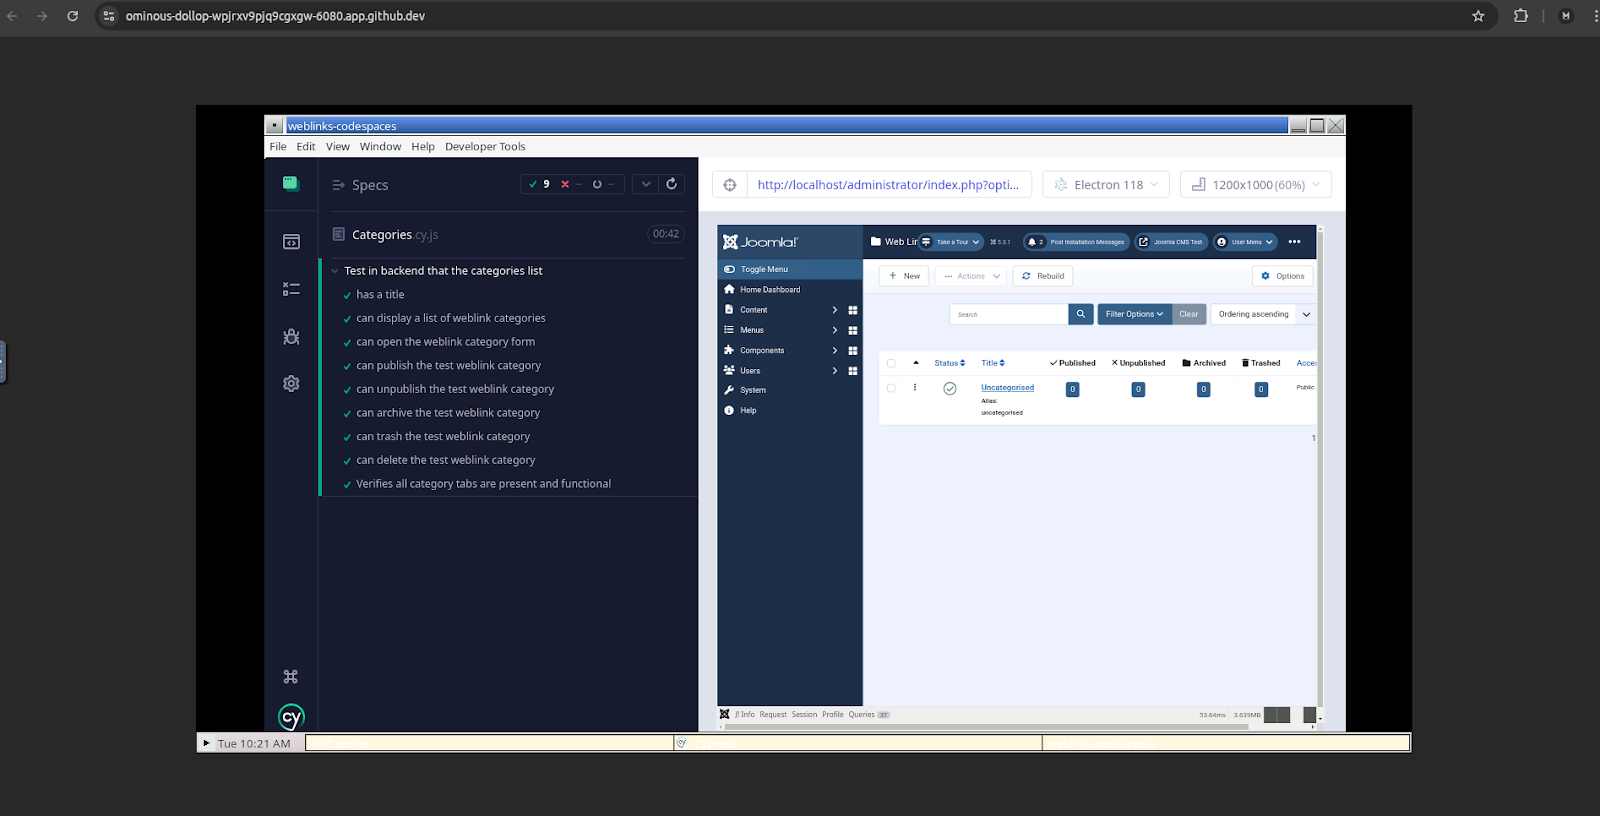Rerun all tests with the reload icon
The width and height of the screenshot is (1600, 816).
(672, 184)
